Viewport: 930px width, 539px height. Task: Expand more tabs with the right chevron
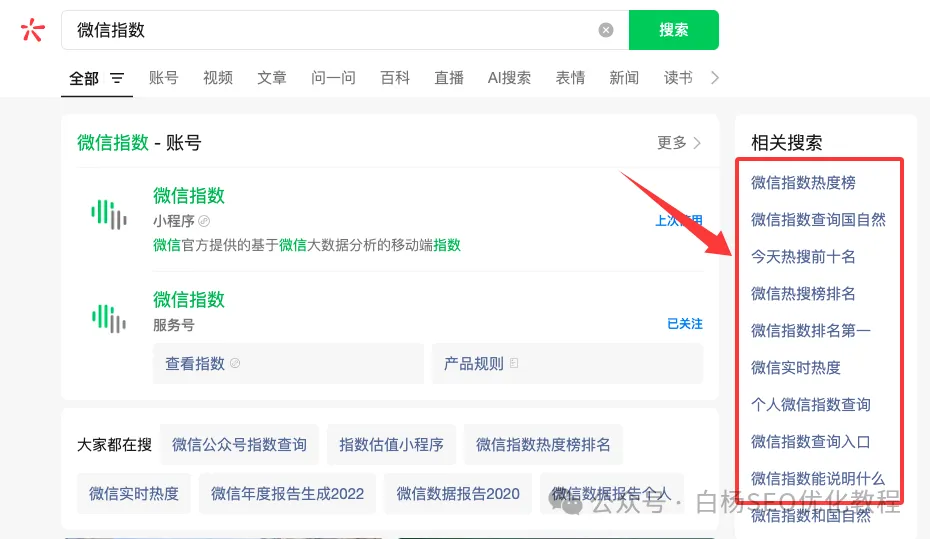(715, 78)
